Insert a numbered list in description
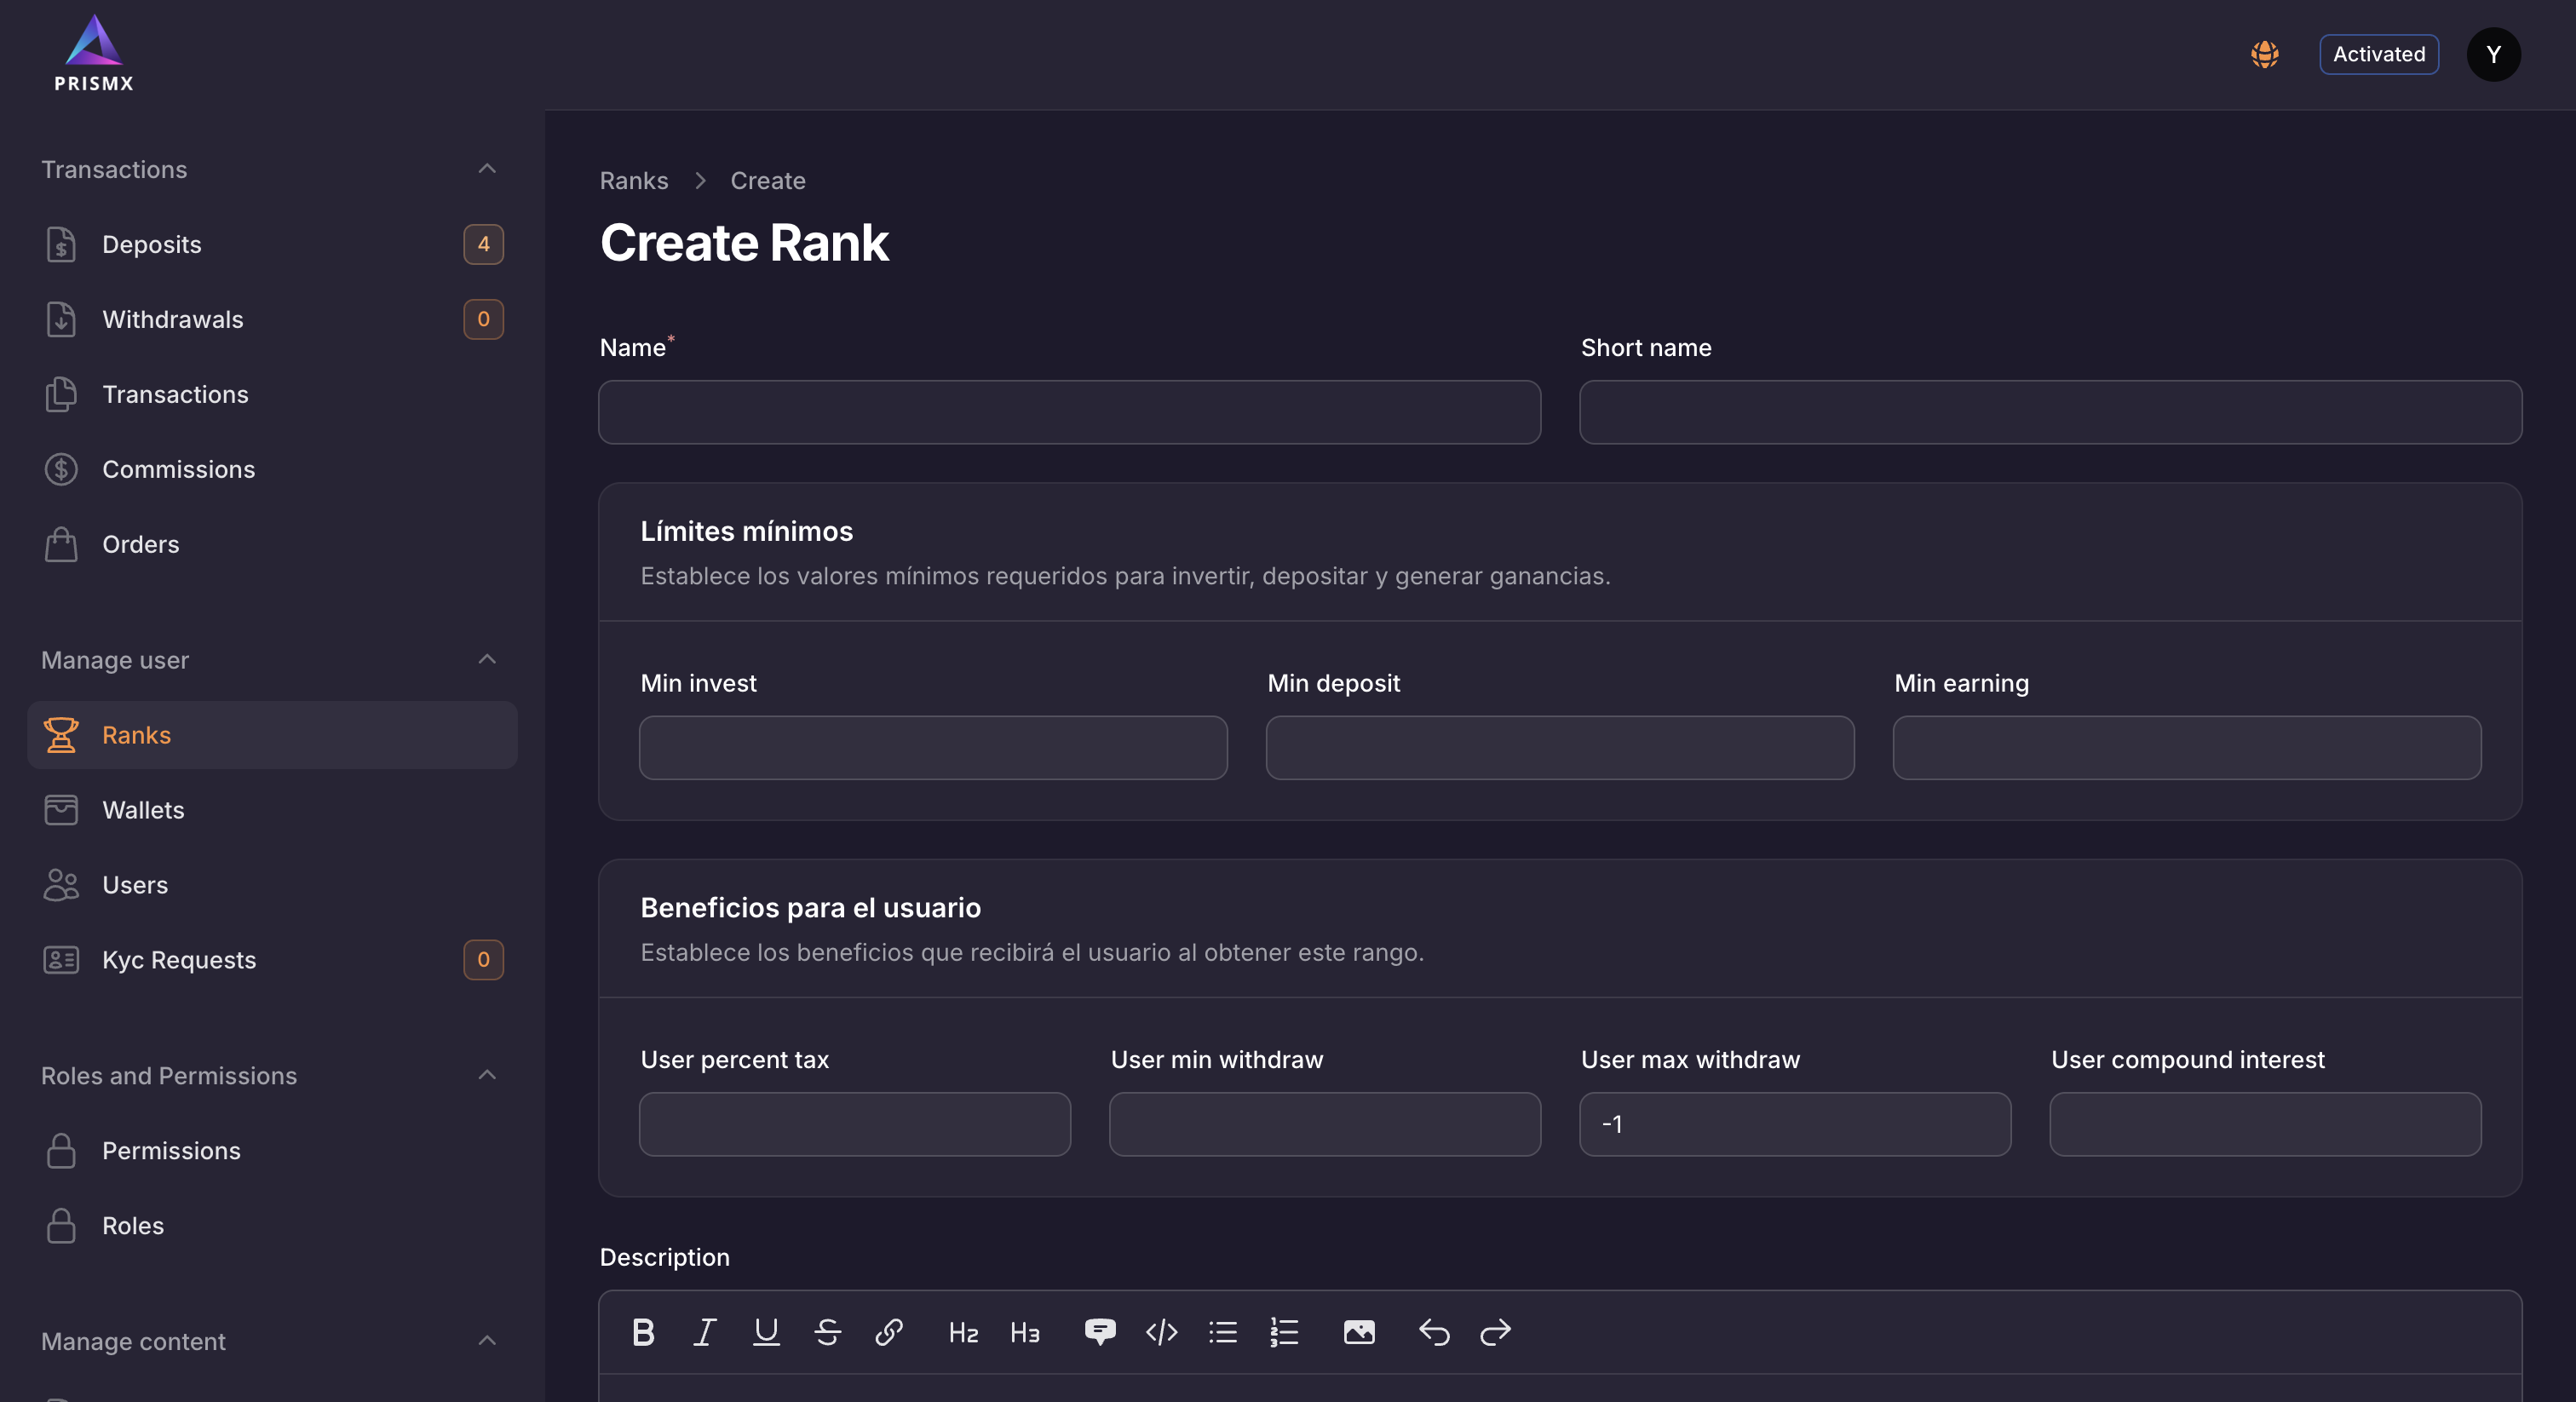 pos(1284,1332)
